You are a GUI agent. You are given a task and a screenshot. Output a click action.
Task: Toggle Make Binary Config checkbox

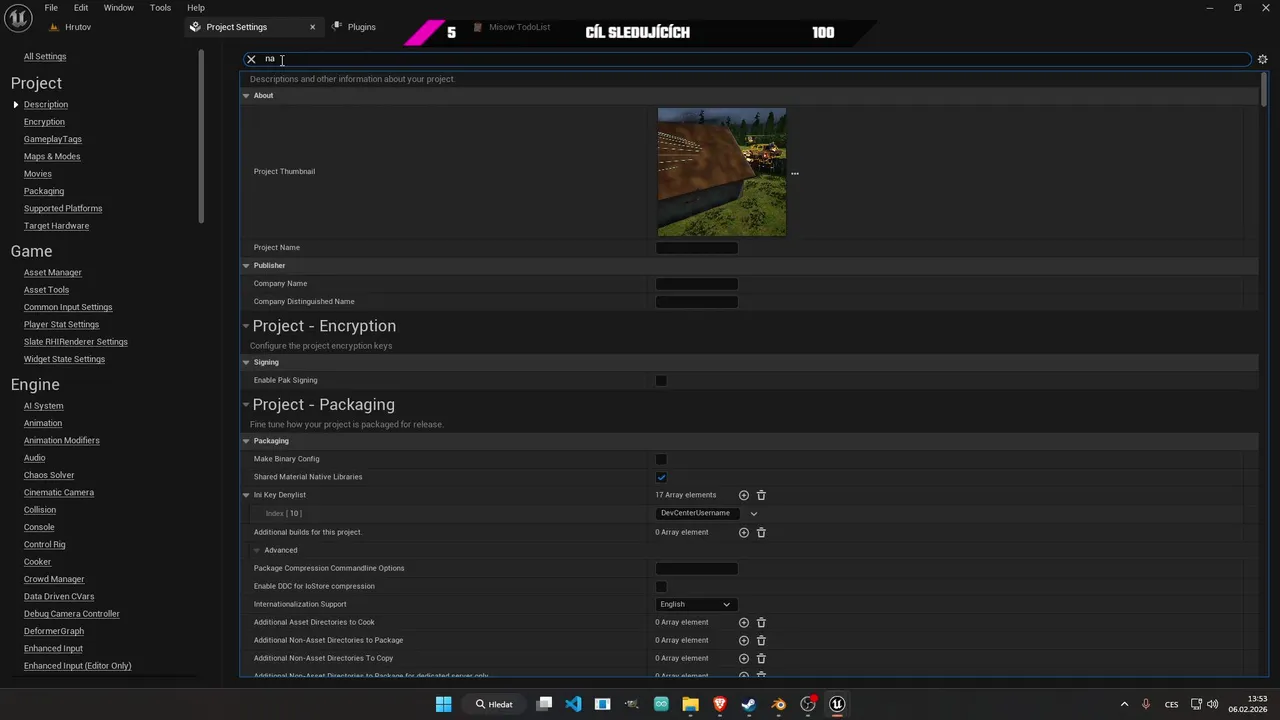[661, 459]
